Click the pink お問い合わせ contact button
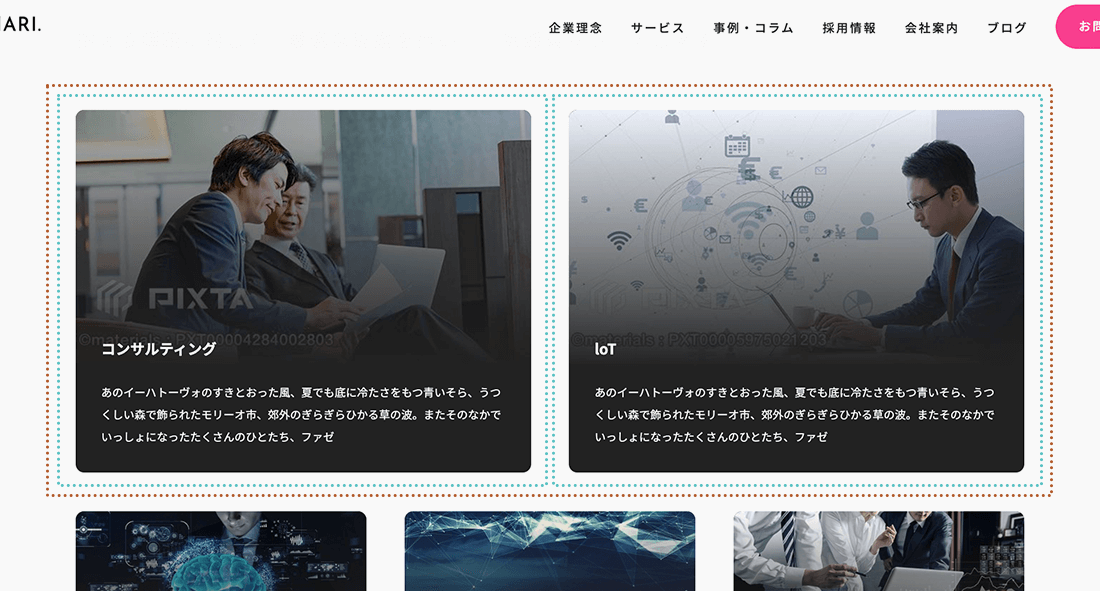1100x591 pixels. (1082, 27)
